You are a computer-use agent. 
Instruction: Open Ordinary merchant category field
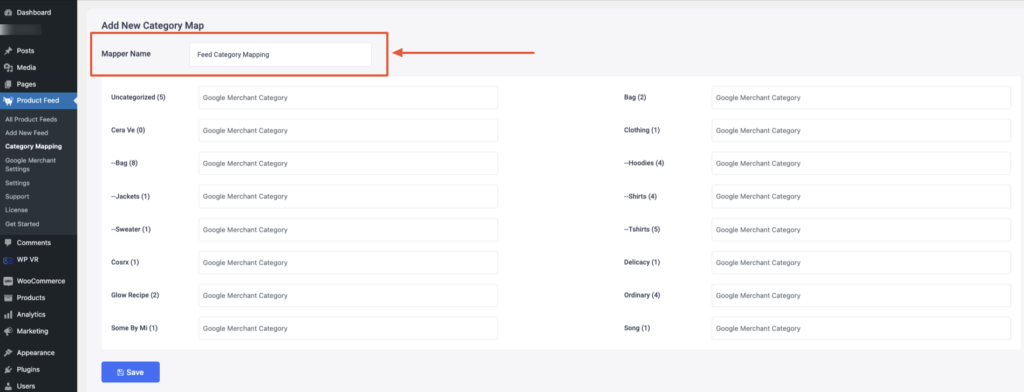(861, 295)
